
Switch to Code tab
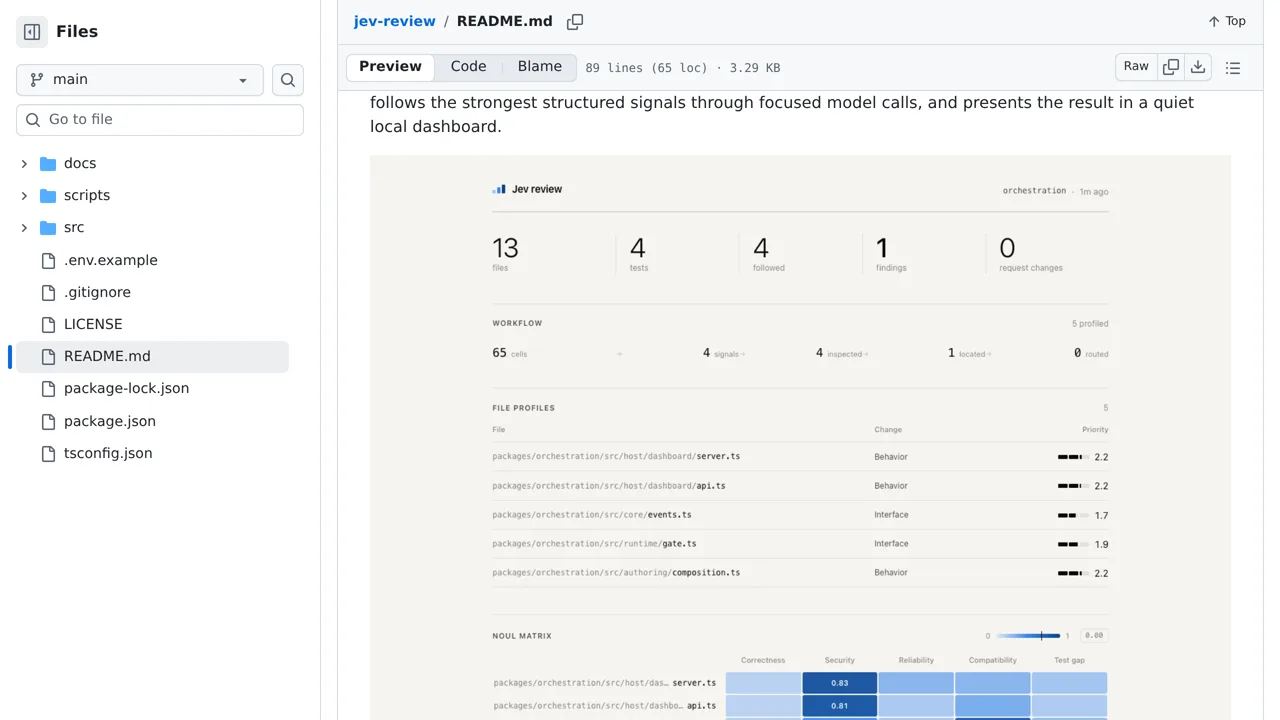pyautogui.click(x=468, y=67)
